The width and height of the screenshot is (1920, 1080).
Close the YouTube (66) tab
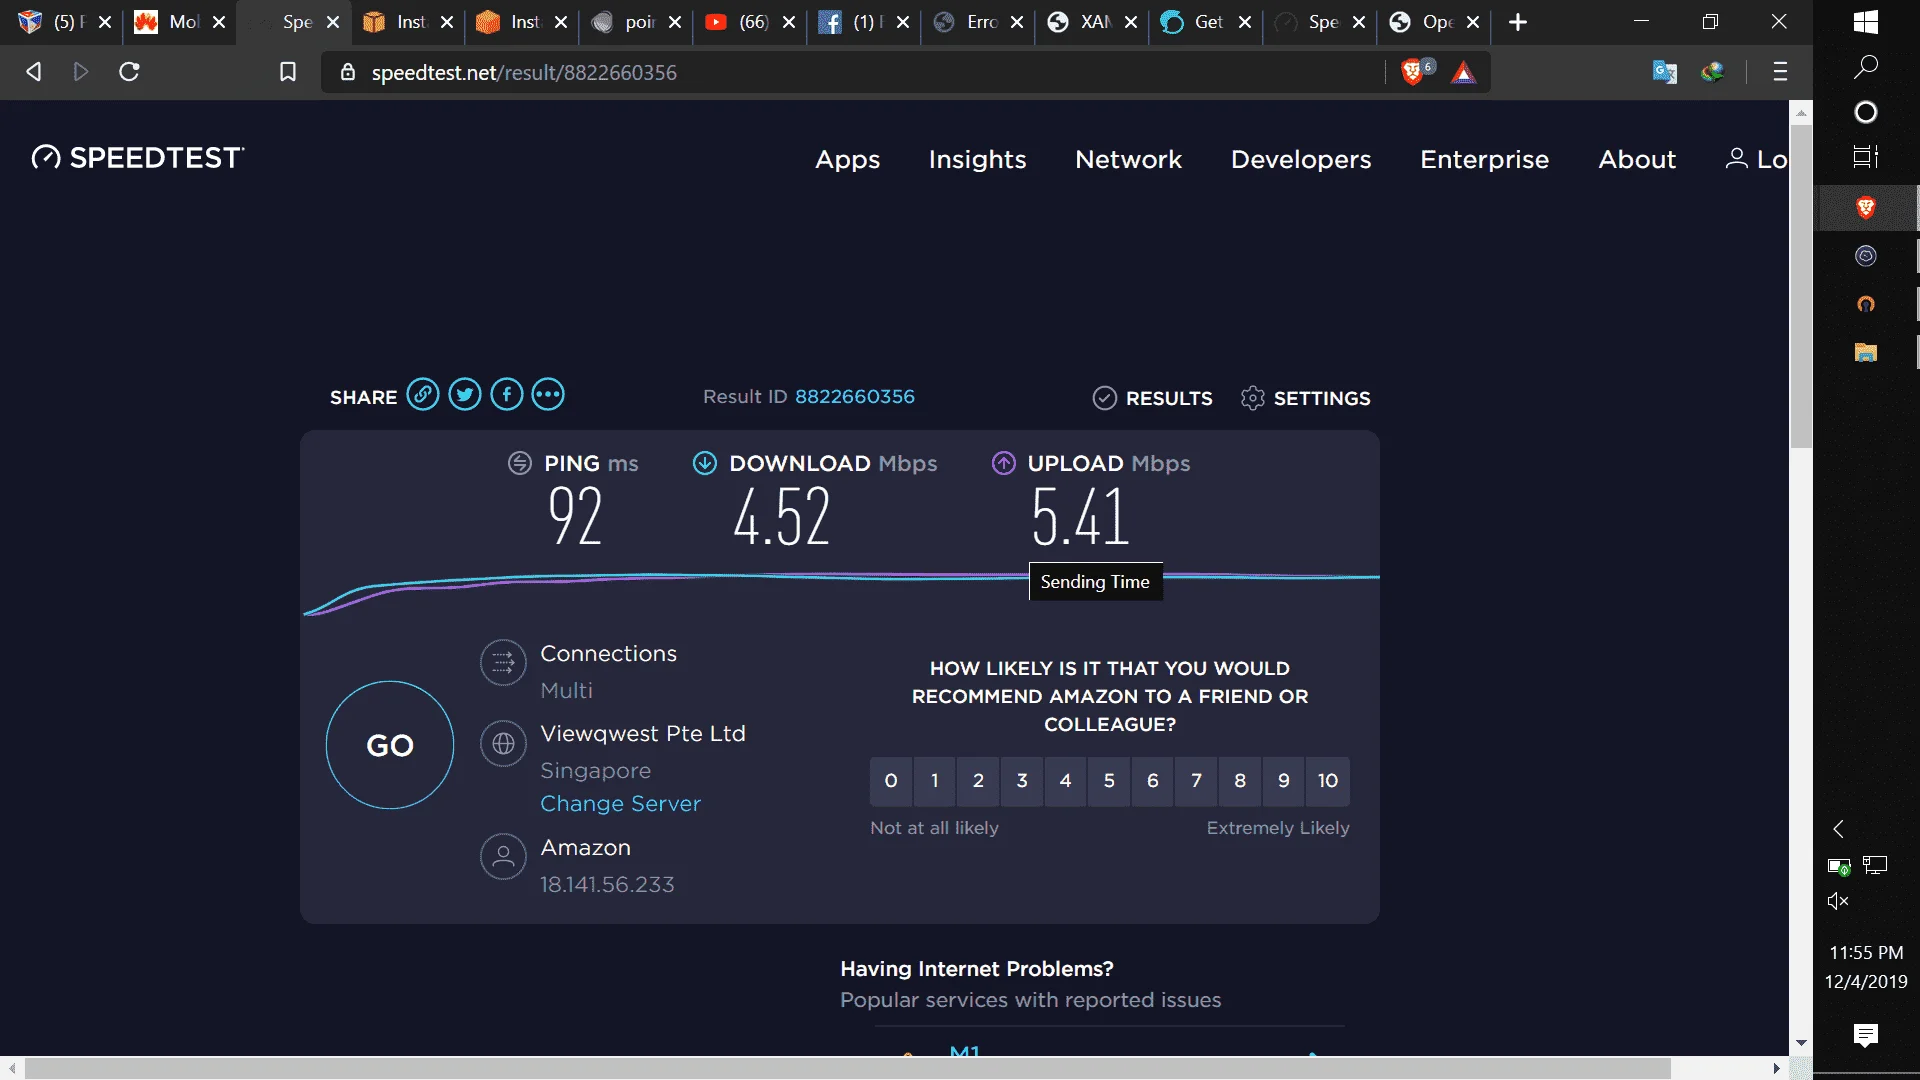789,22
